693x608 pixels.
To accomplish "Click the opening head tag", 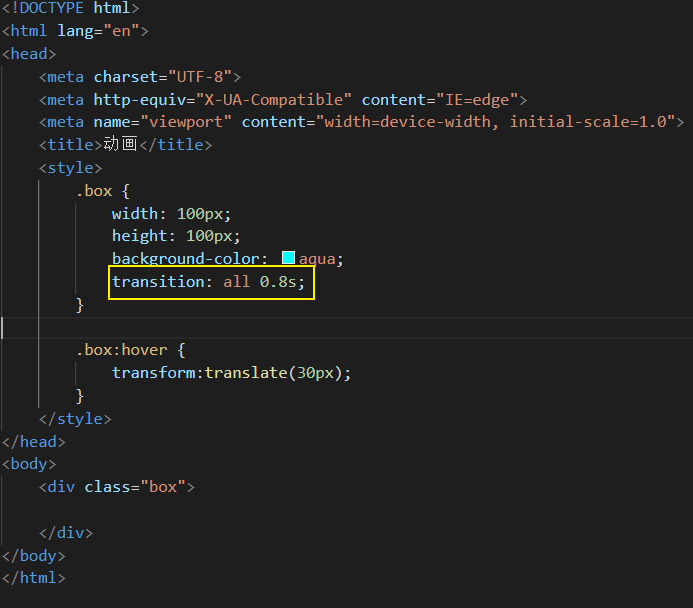I will [x=29, y=54].
